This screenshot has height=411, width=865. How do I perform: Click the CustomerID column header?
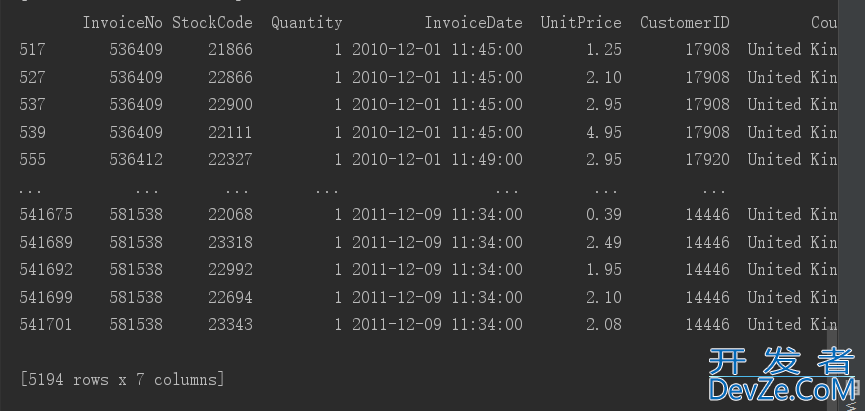click(x=685, y=22)
